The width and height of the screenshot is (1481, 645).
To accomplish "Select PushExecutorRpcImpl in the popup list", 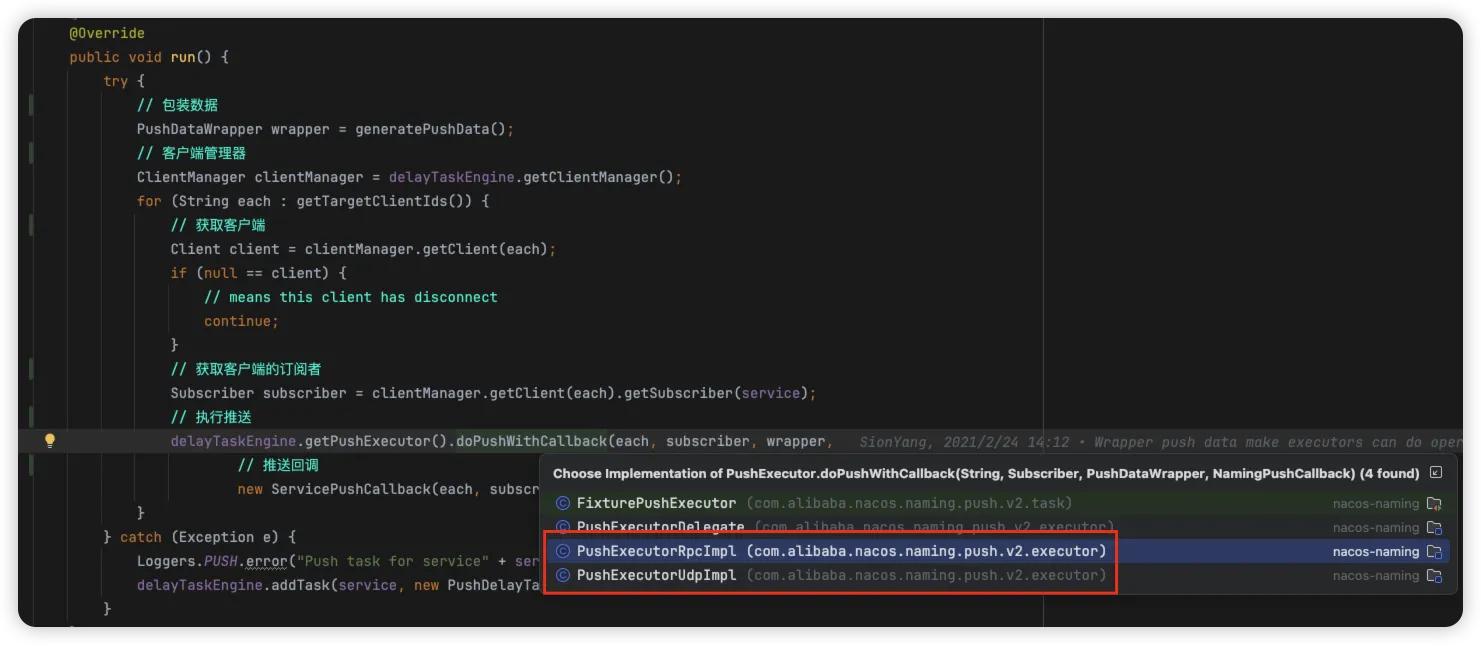I will click(656, 551).
